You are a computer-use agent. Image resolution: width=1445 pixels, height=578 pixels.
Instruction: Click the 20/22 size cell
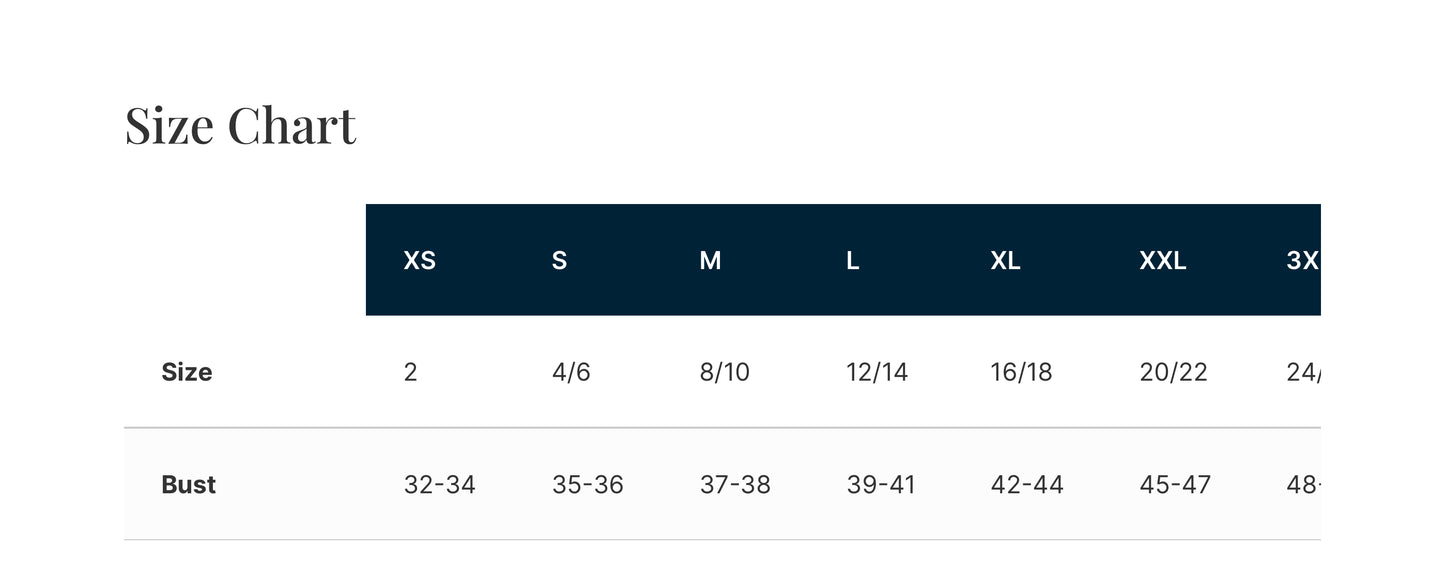(1173, 372)
